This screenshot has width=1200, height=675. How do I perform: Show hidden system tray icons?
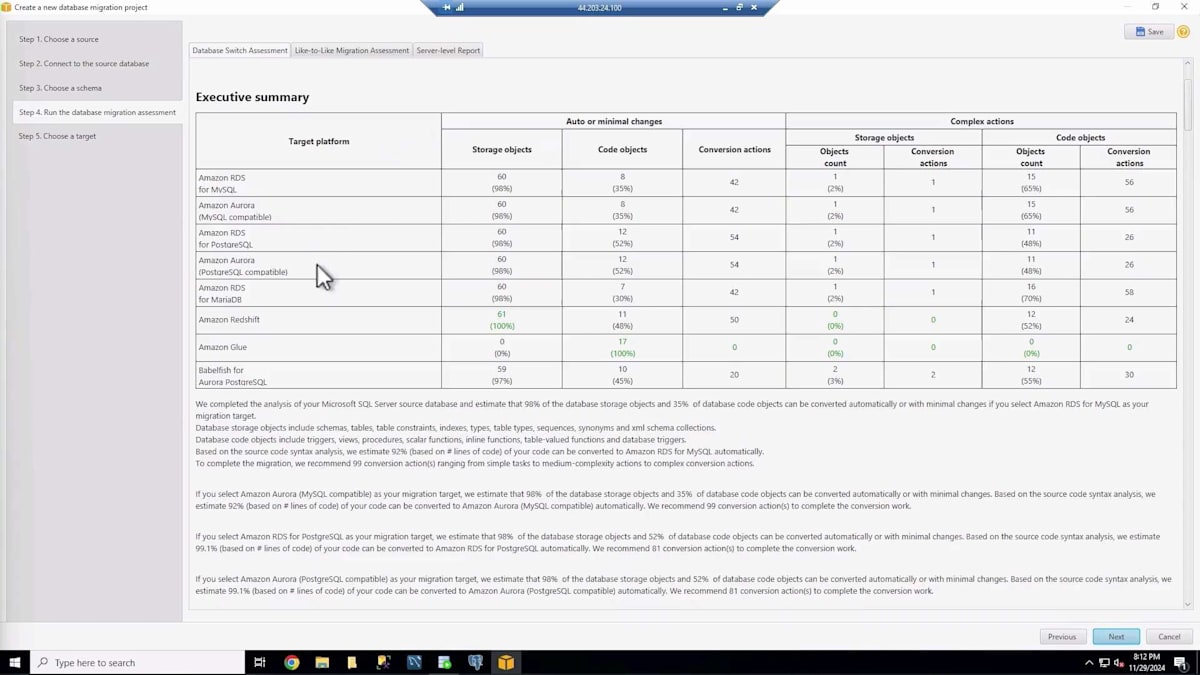click(1089, 662)
